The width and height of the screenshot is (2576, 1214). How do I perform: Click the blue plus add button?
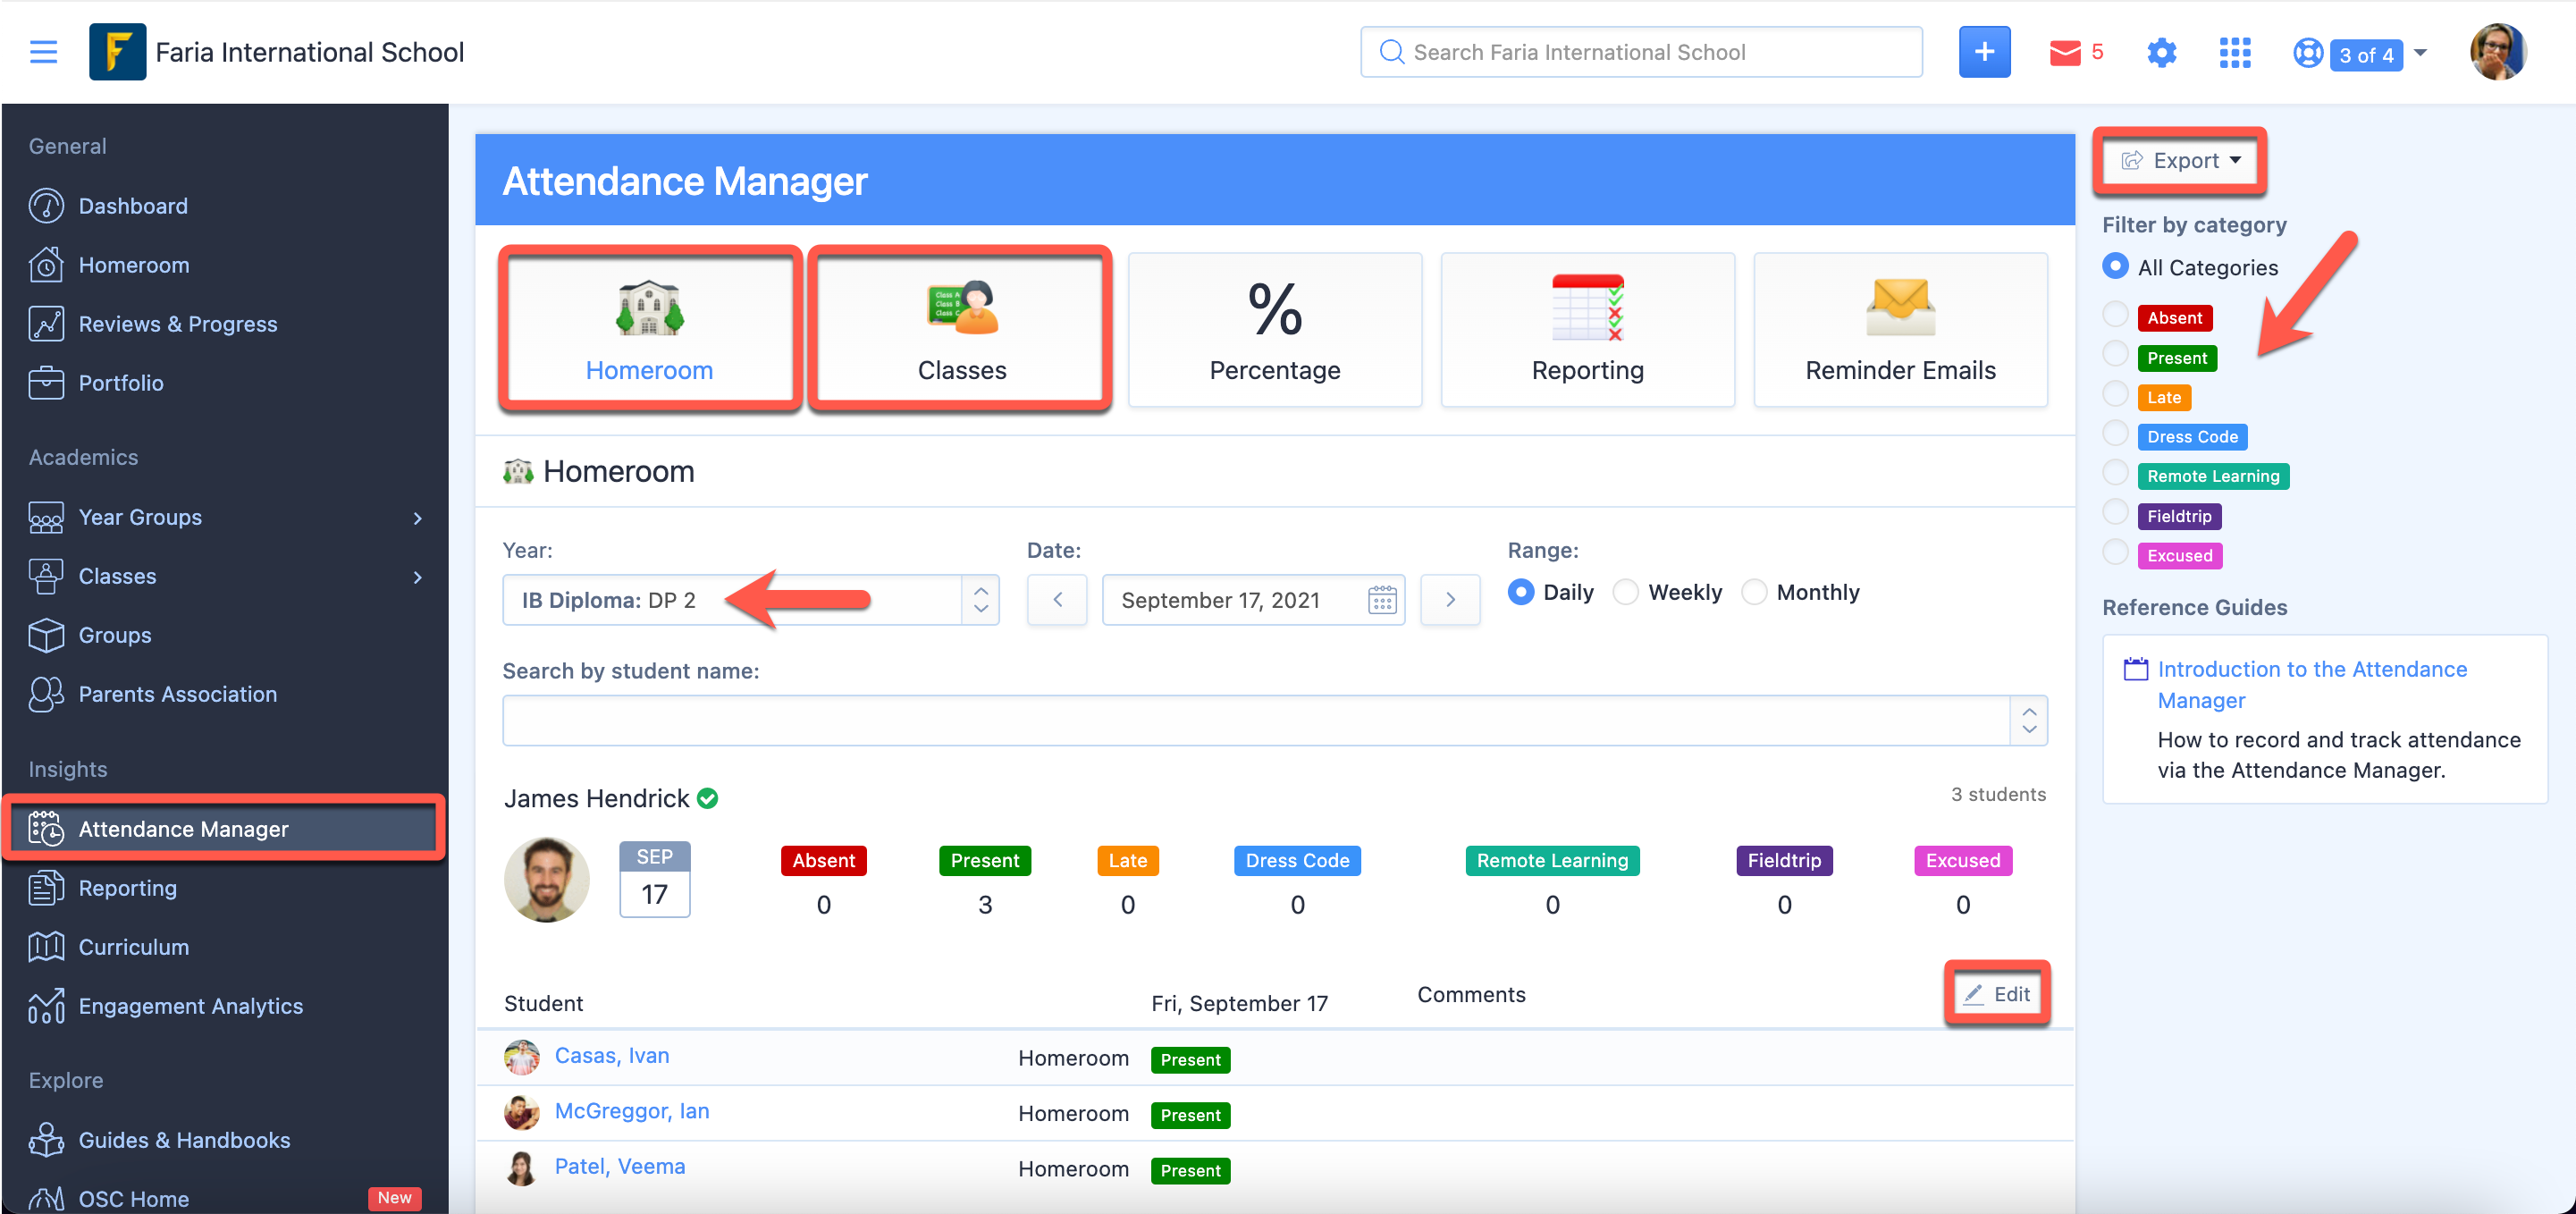1983,52
